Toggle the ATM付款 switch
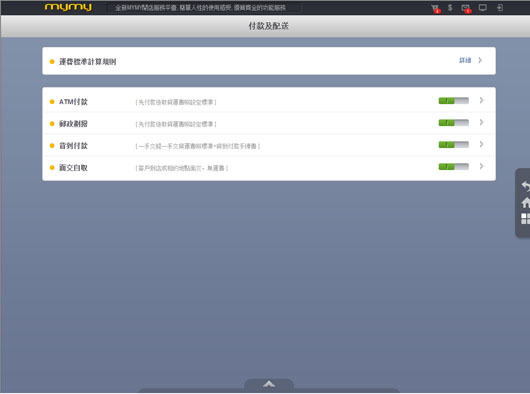 [453, 101]
